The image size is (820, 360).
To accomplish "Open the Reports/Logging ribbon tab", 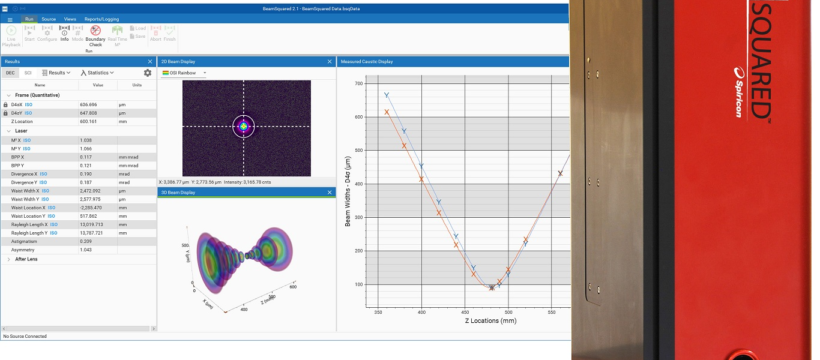I will 102,19.
